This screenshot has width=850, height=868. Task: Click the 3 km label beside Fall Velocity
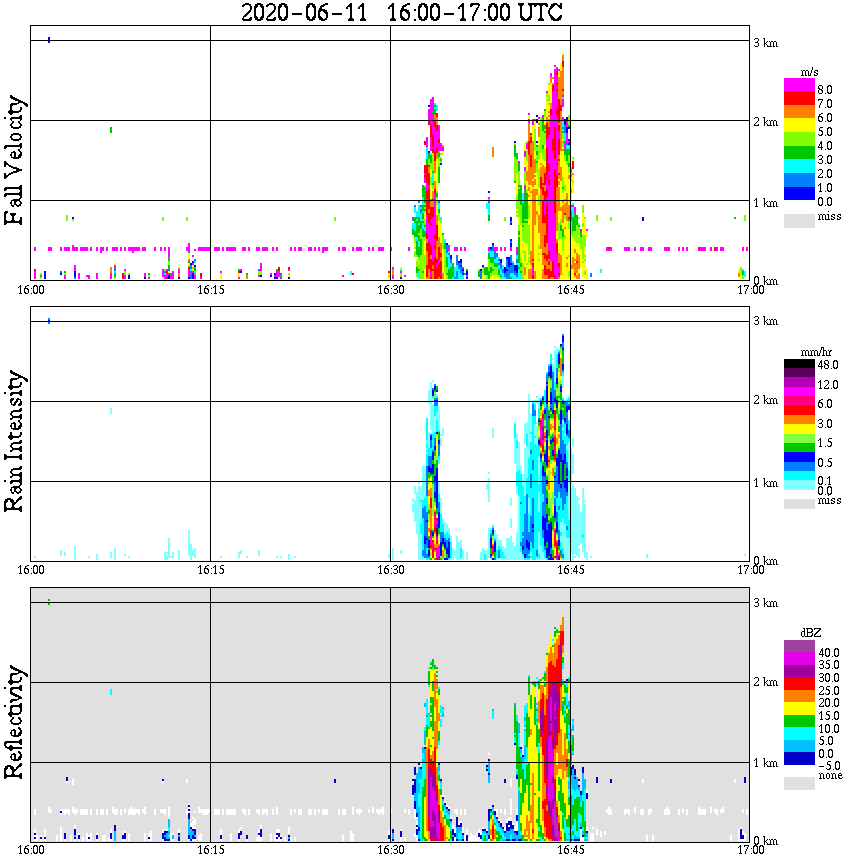(x=765, y=43)
